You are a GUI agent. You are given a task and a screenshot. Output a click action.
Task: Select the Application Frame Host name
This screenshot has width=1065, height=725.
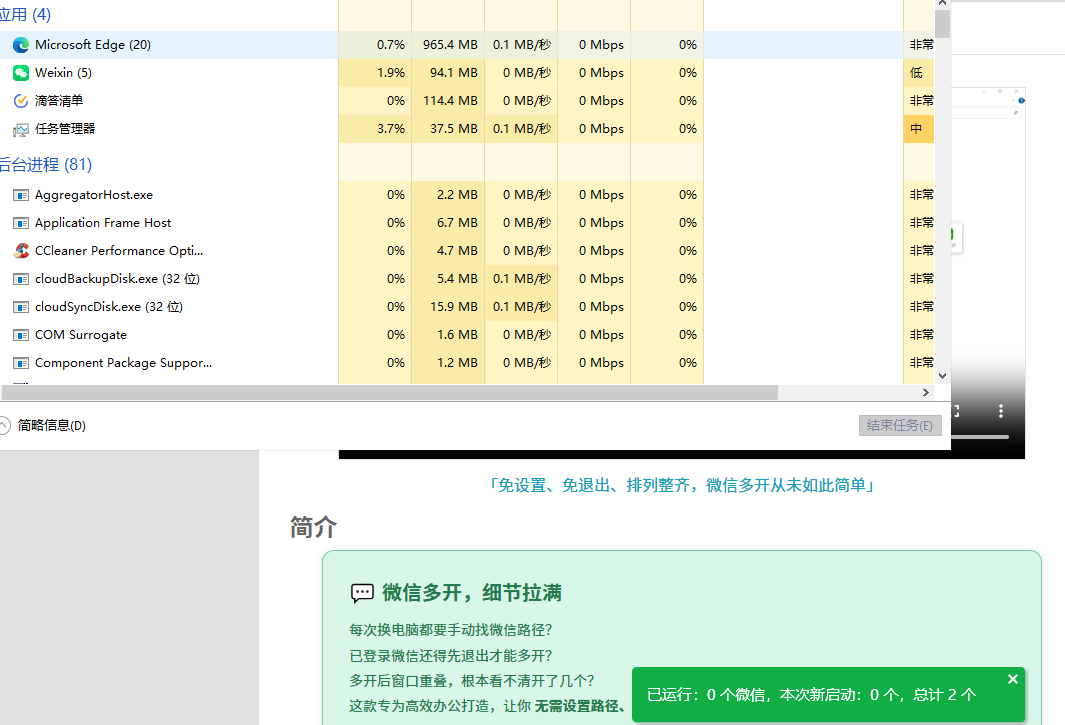[103, 223]
